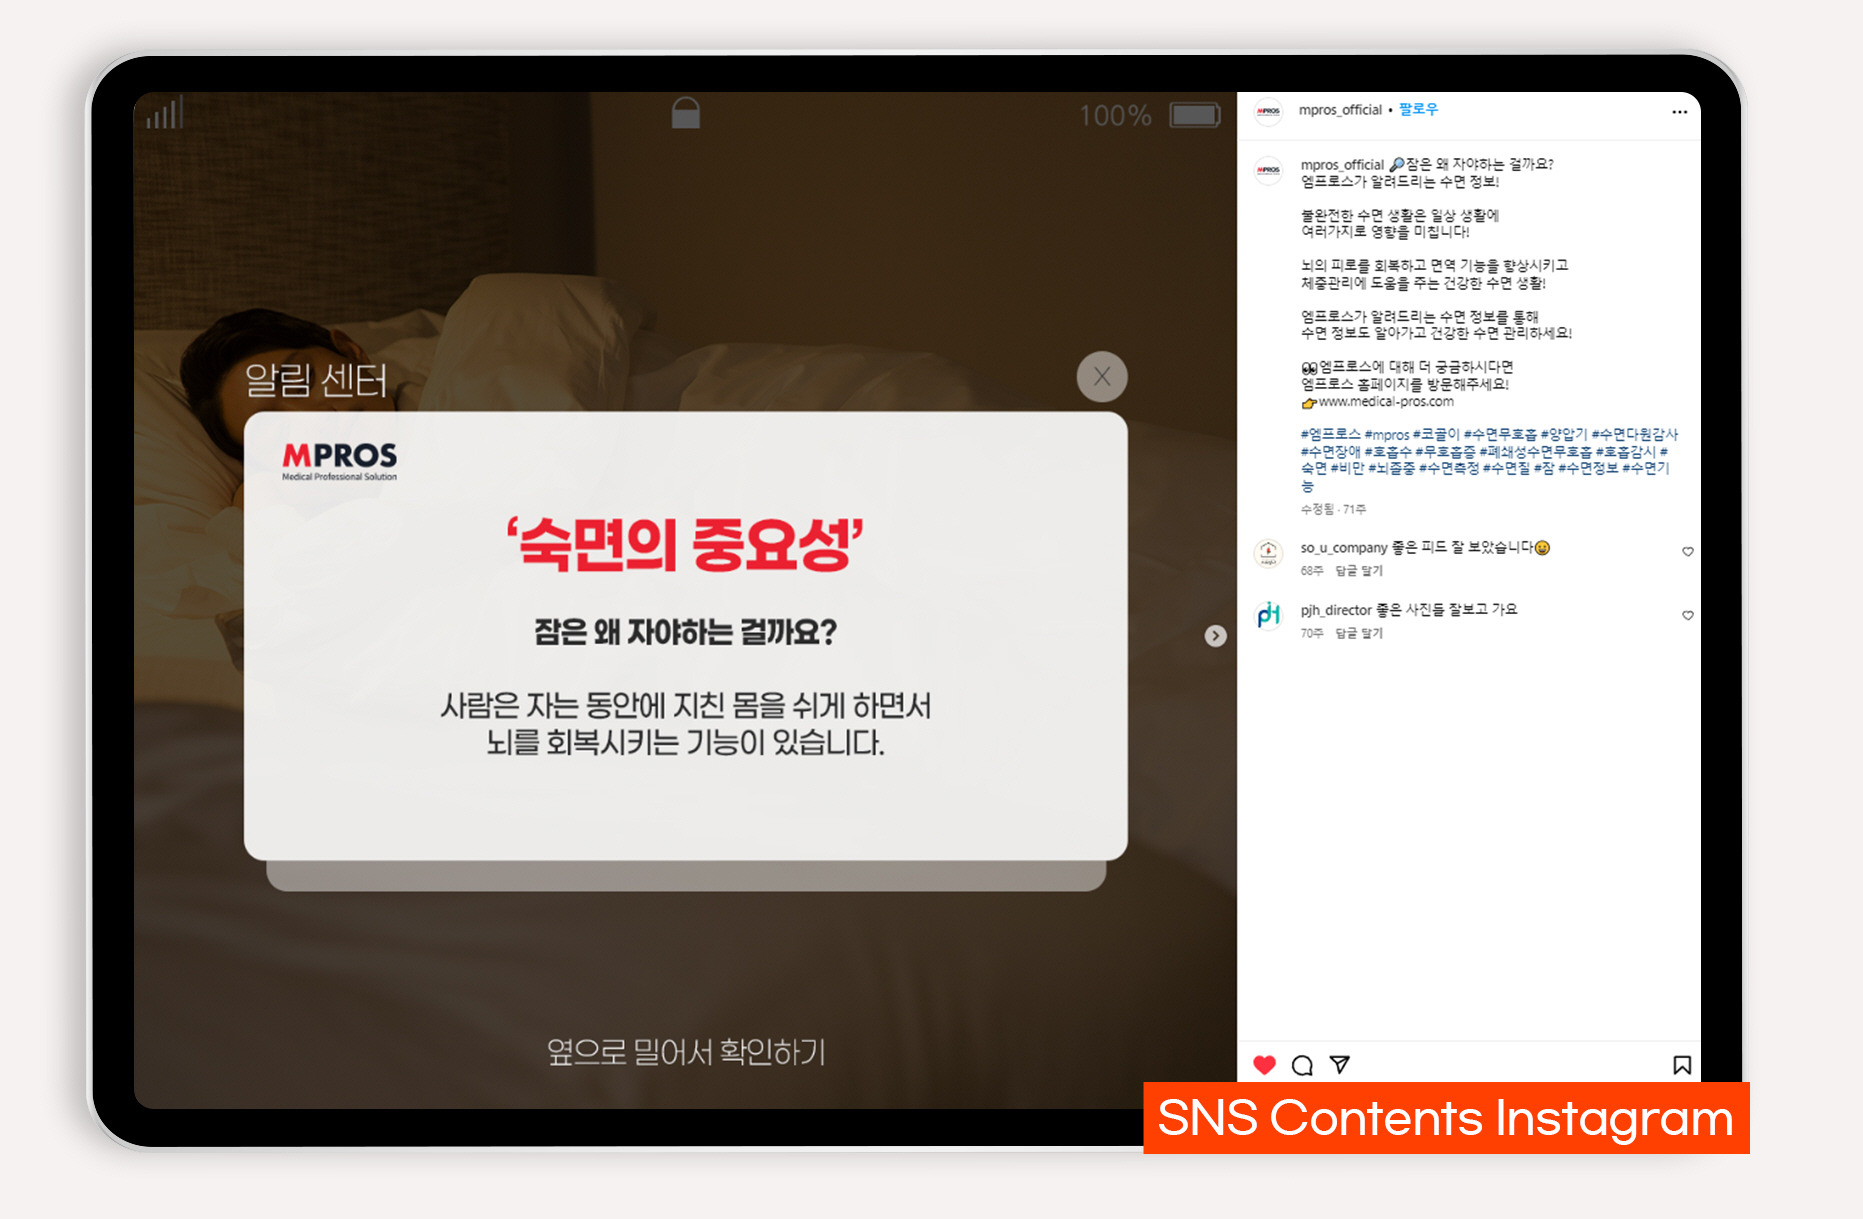Follow mpros_official with 팔로우 link
This screenshot has height=1219, width=1863.
(1418, 109)
